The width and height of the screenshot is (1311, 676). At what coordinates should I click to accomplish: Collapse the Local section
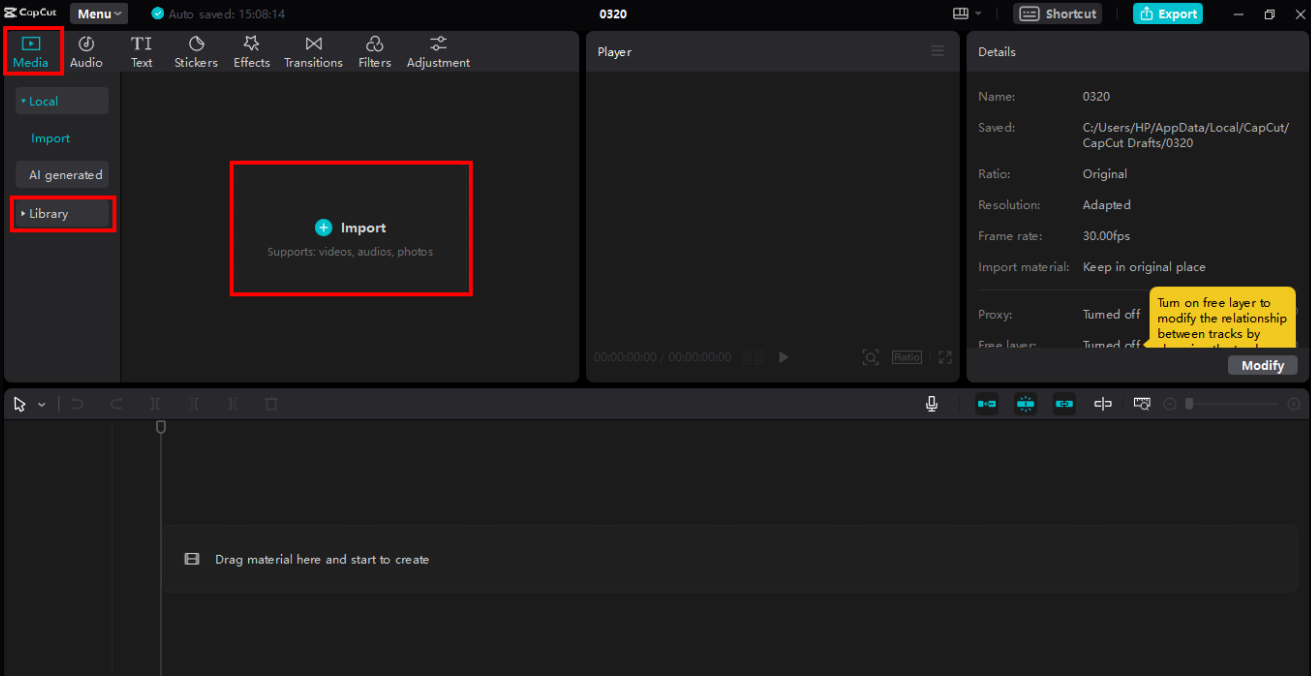(x=62, y=101)
